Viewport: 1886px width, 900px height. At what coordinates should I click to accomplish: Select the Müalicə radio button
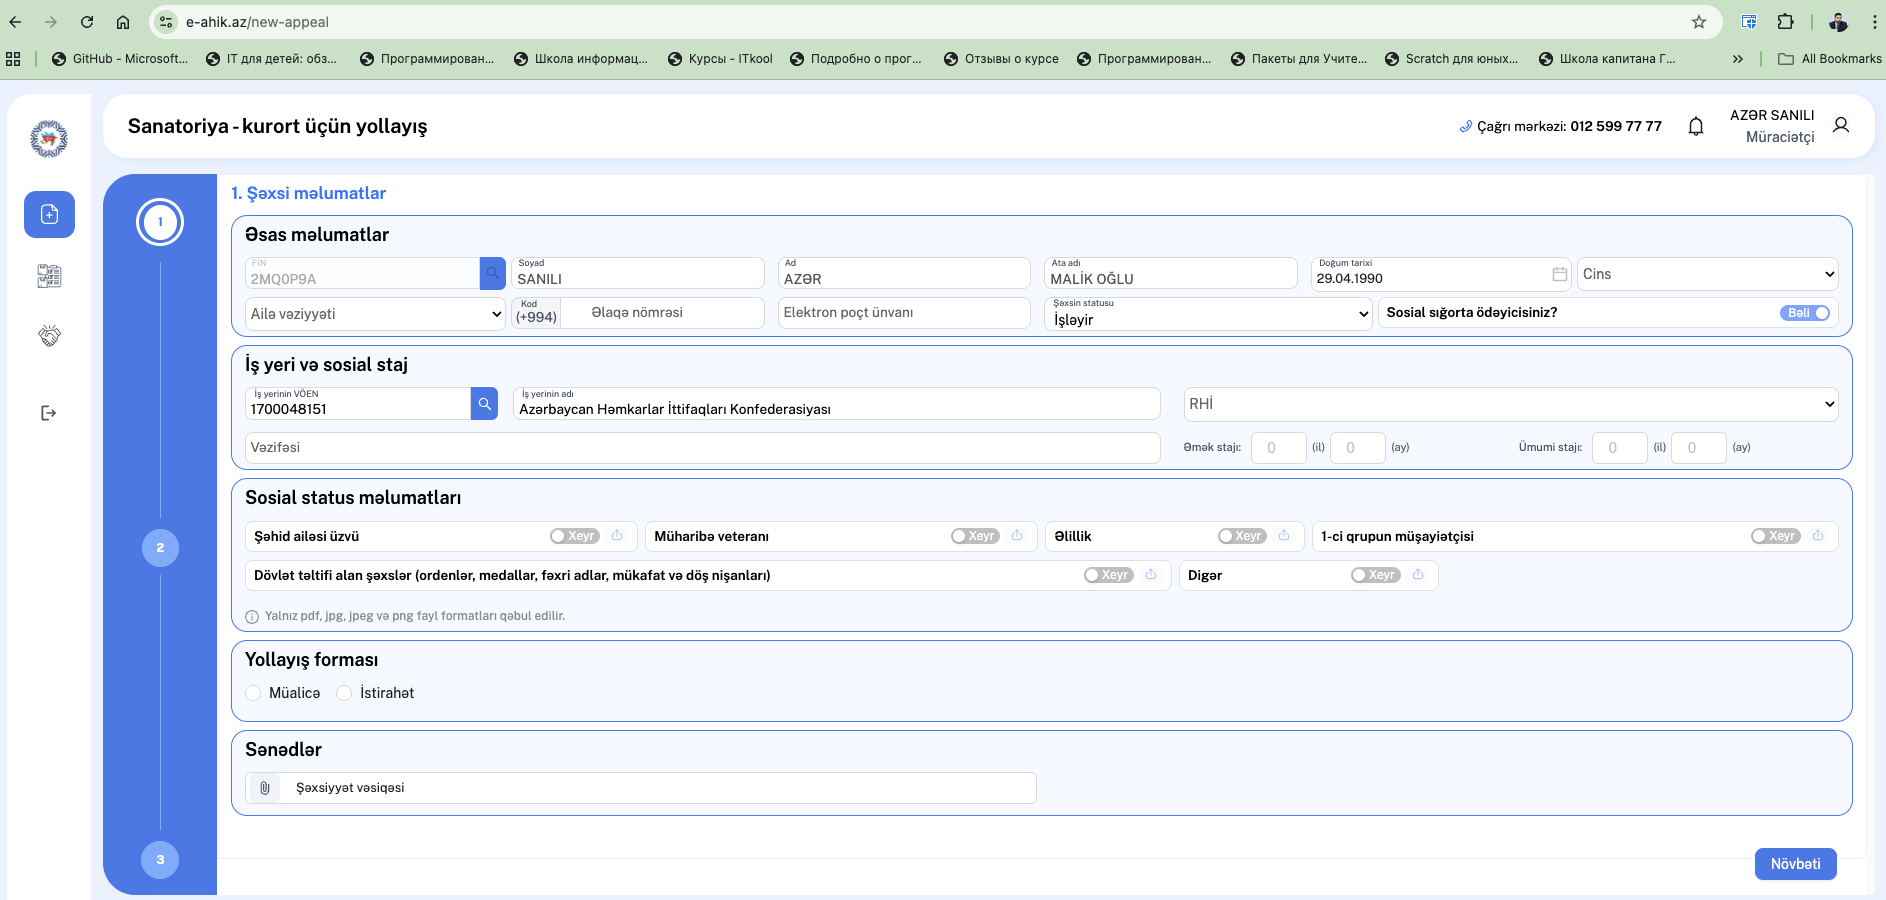[254, 693]
